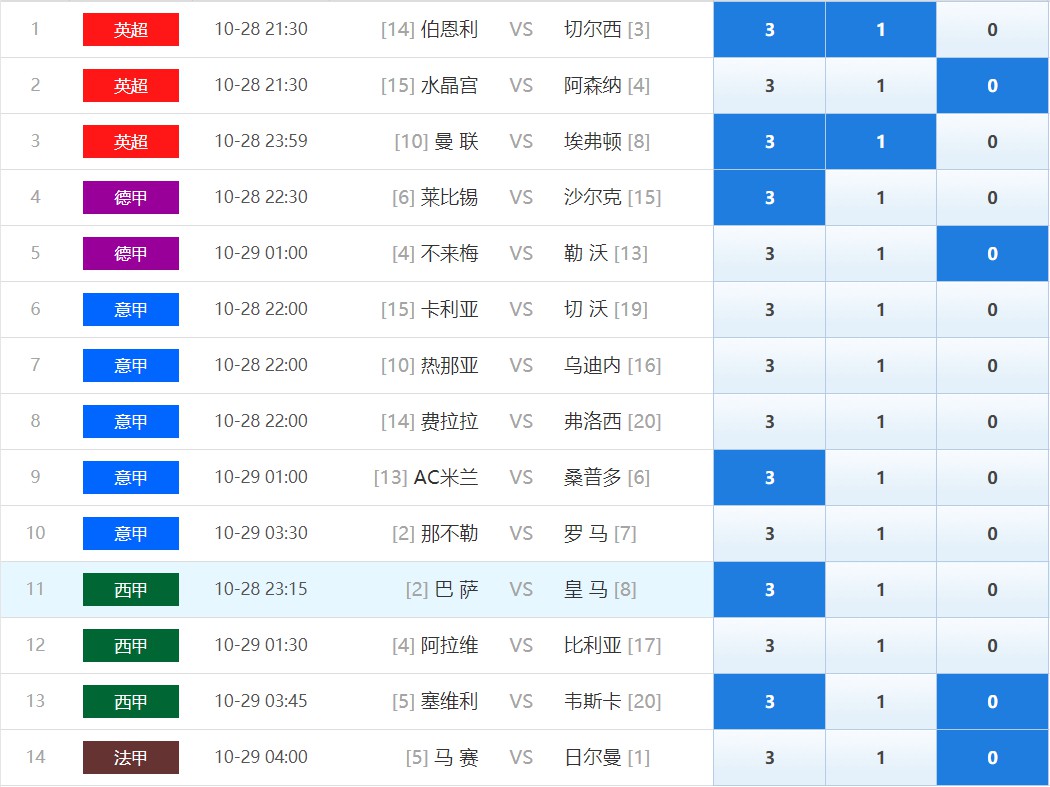Toggle 0 for 马赛 vs 日尔曼
This screenshot has height=787, width=1050.
(x=992, y=758)
